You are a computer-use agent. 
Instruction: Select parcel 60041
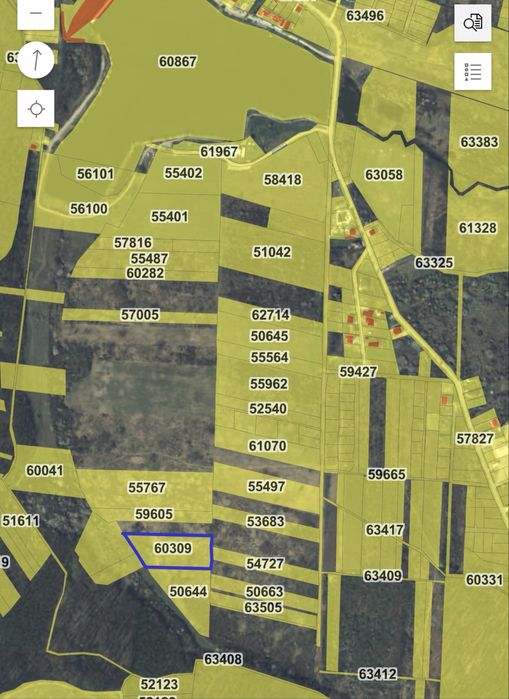tap(45, 471)
